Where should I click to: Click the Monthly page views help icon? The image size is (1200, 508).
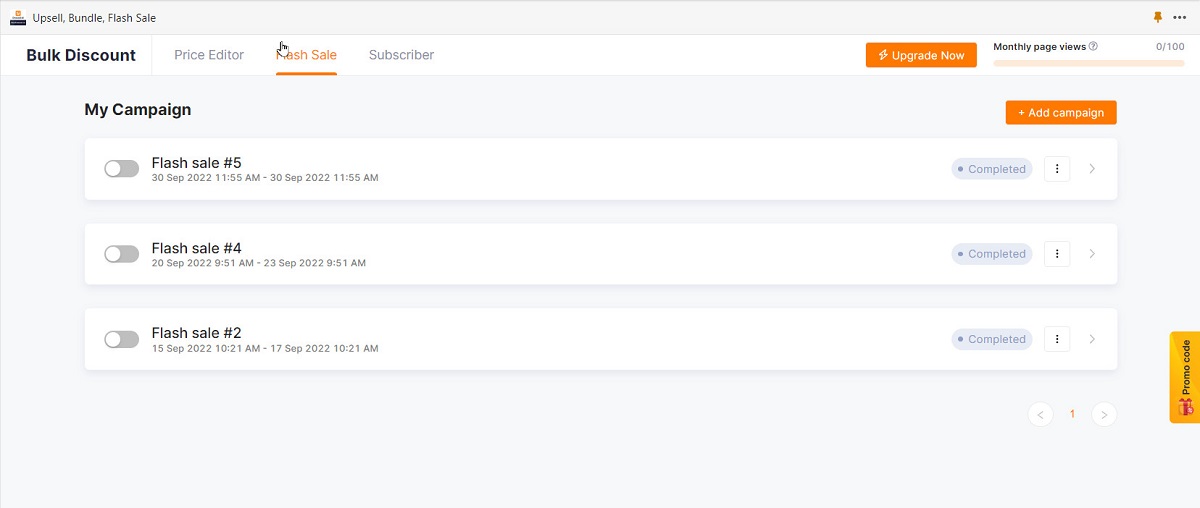click(x=1093, y=46)
